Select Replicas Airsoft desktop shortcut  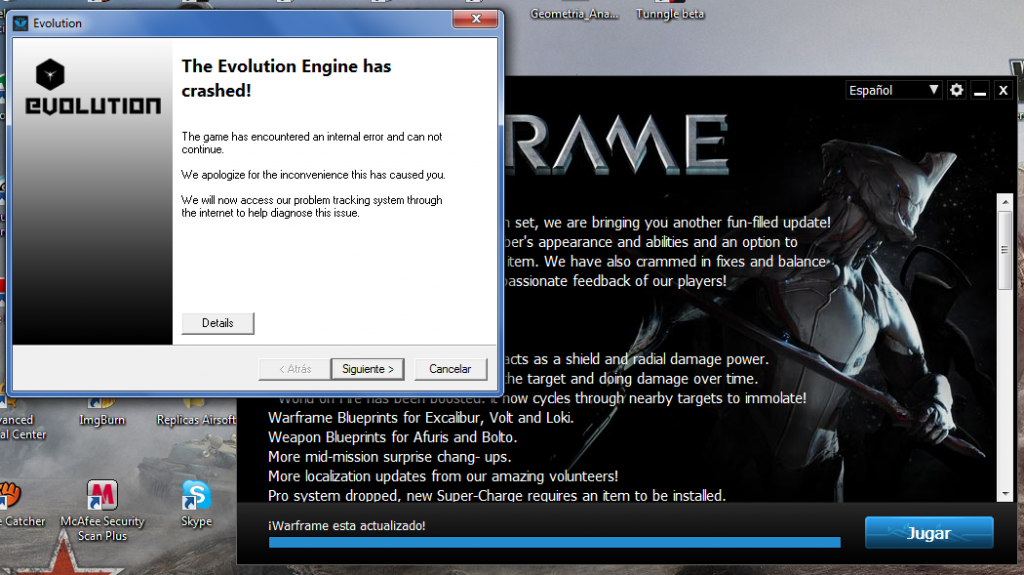196,413
